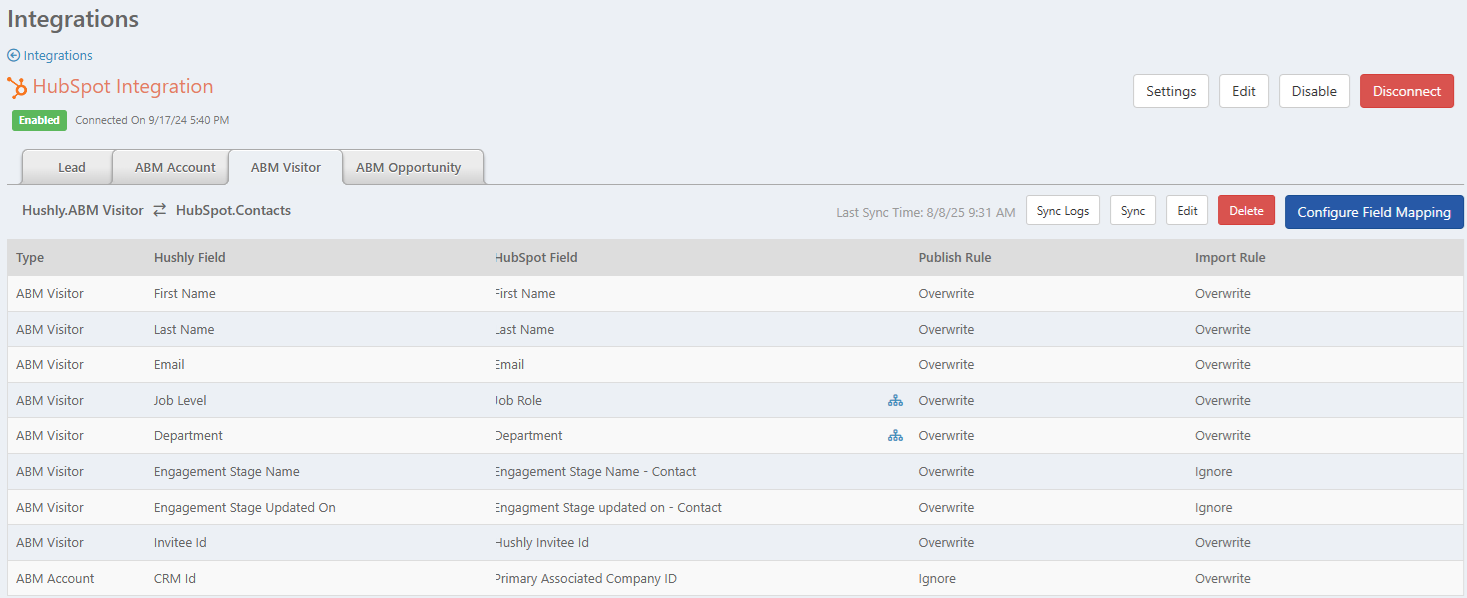Image resolution: width=1467 pixels, height=598 pixels.
Task: Click the 'Hushly.ABM Visitor' label
Action: (83, 211)
